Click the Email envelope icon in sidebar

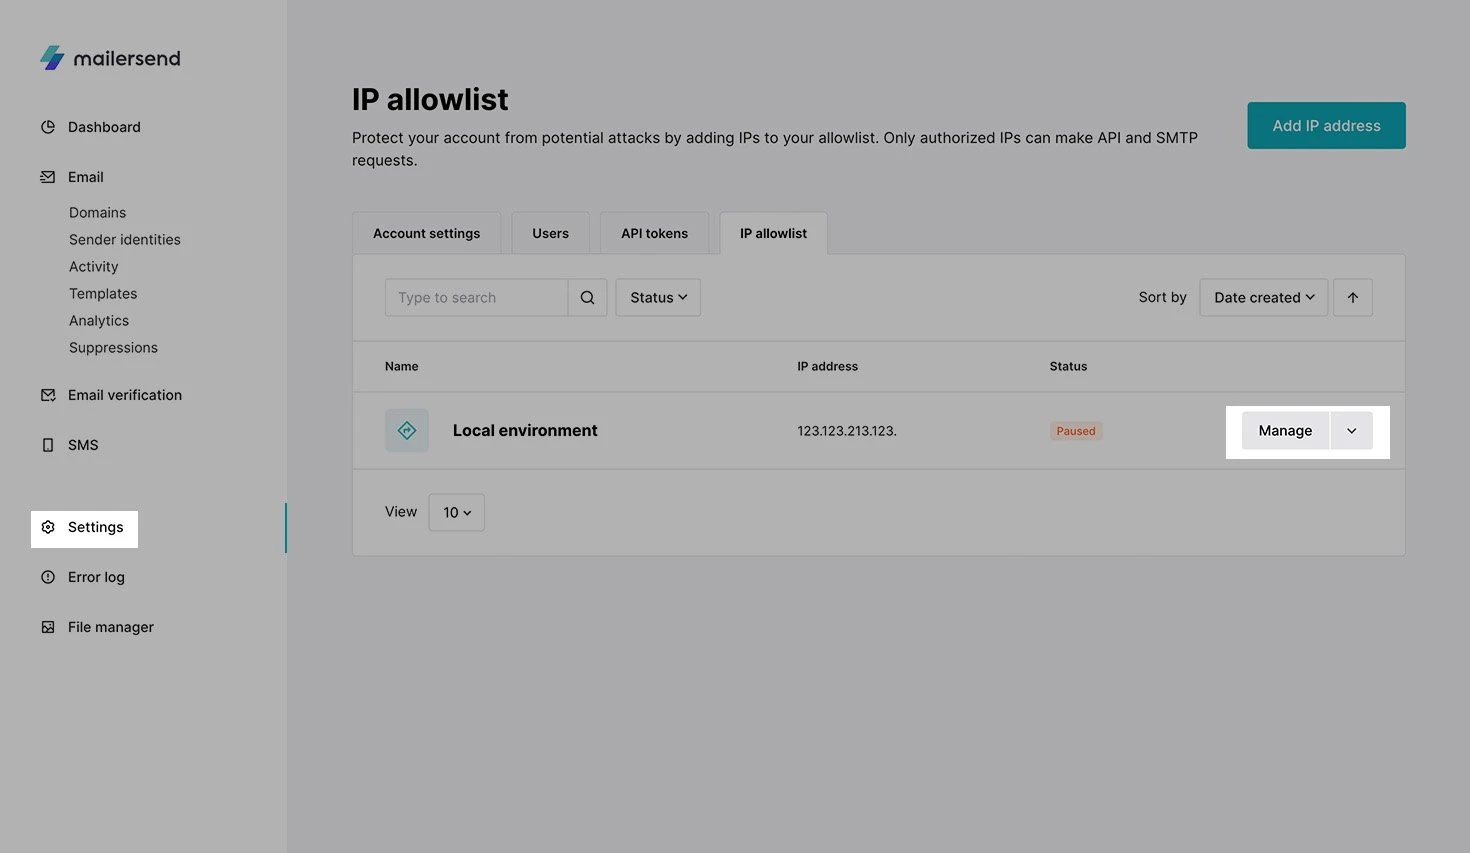(x=48, y=177)
